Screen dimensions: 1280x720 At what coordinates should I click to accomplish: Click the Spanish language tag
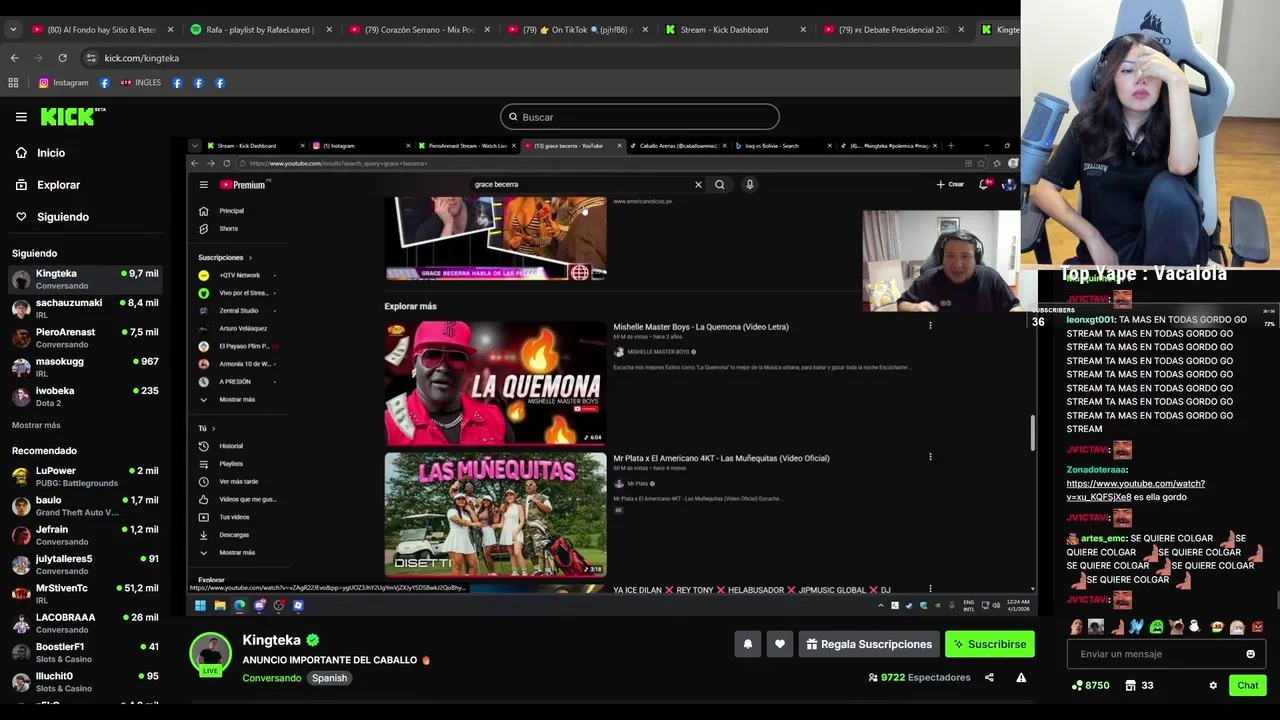tap(329, 678)
